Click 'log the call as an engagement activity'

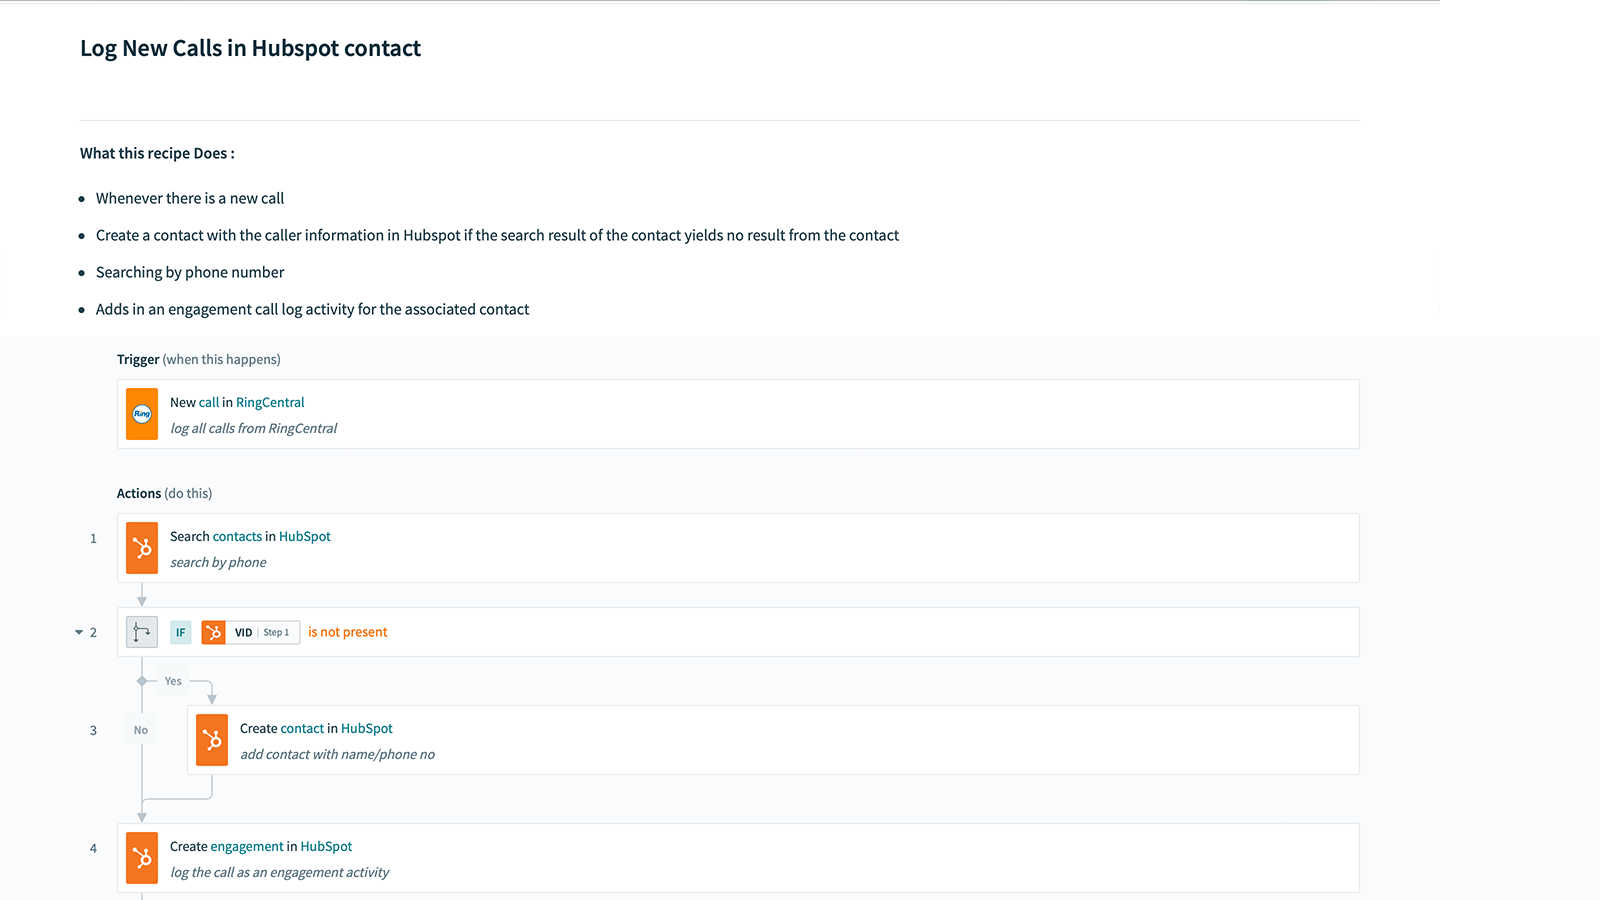[x=279, y=872]
